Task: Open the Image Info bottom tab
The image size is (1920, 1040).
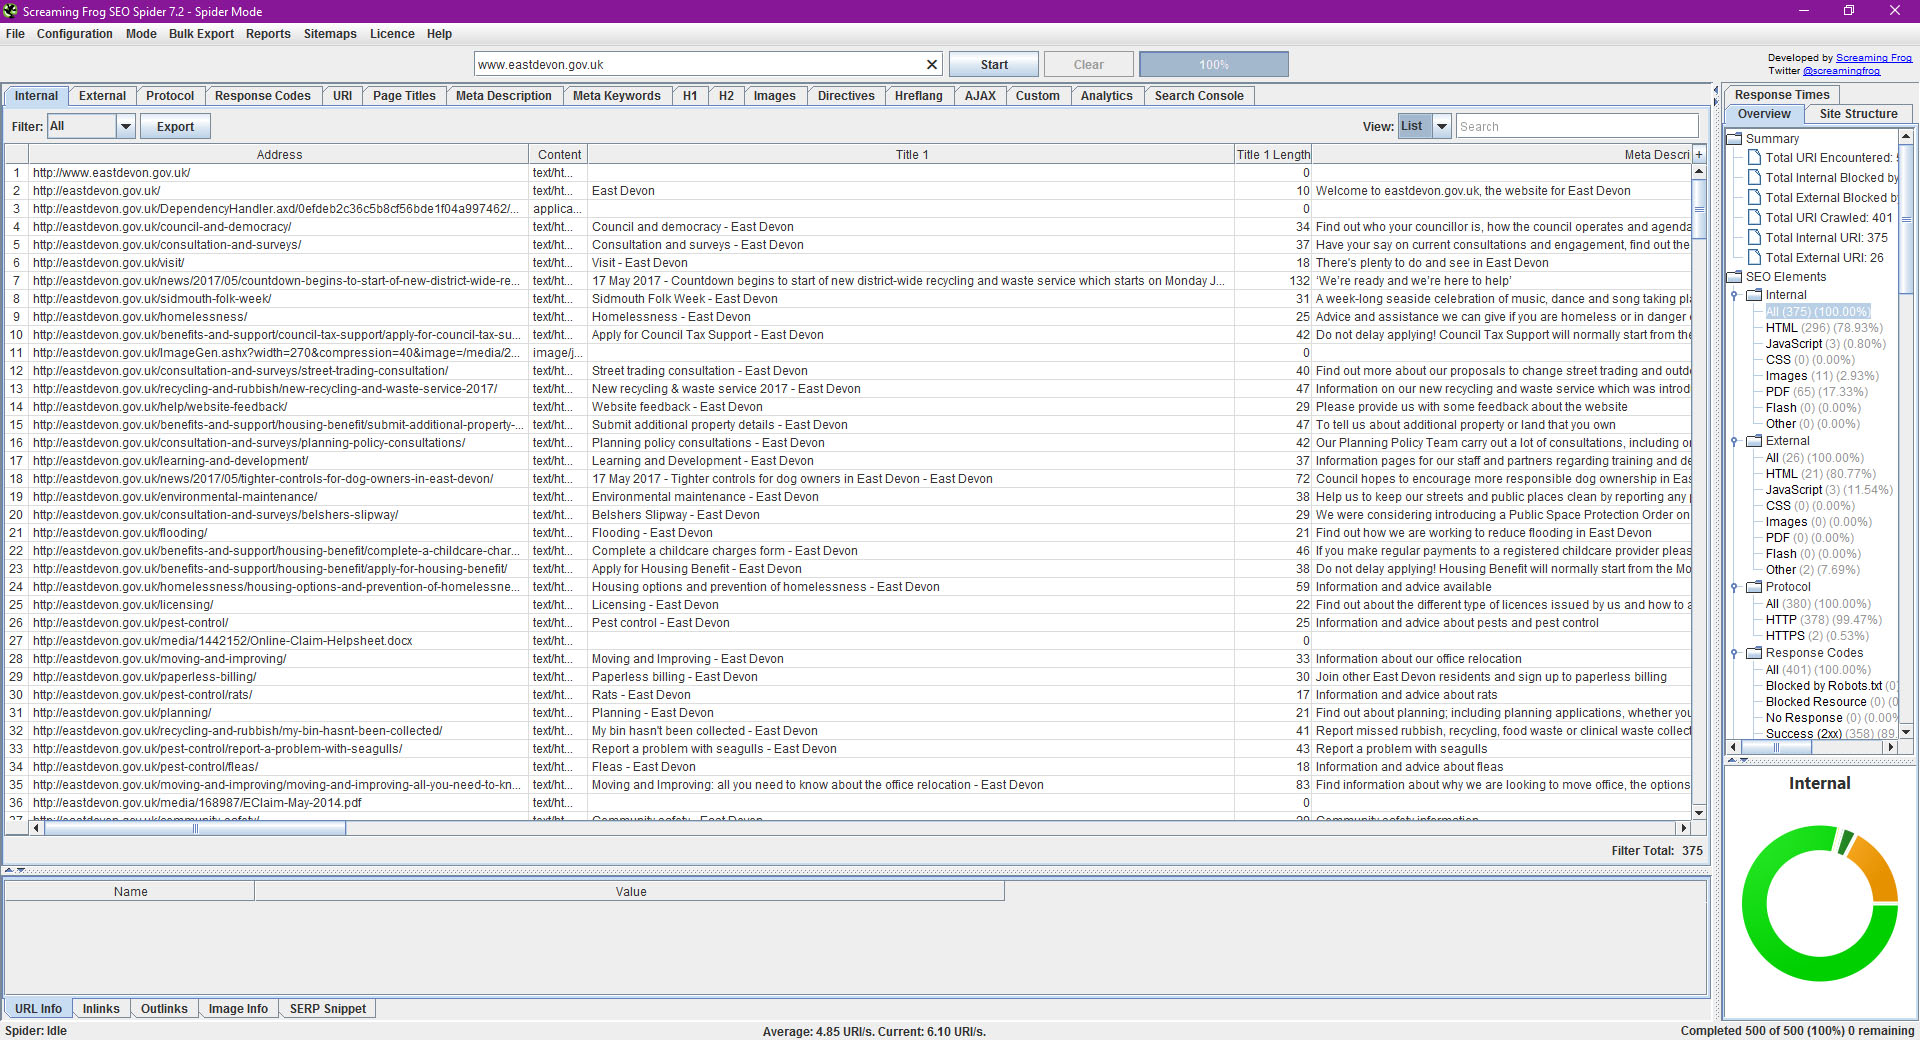Action: pyautogui.click(x=238, y=1009)
